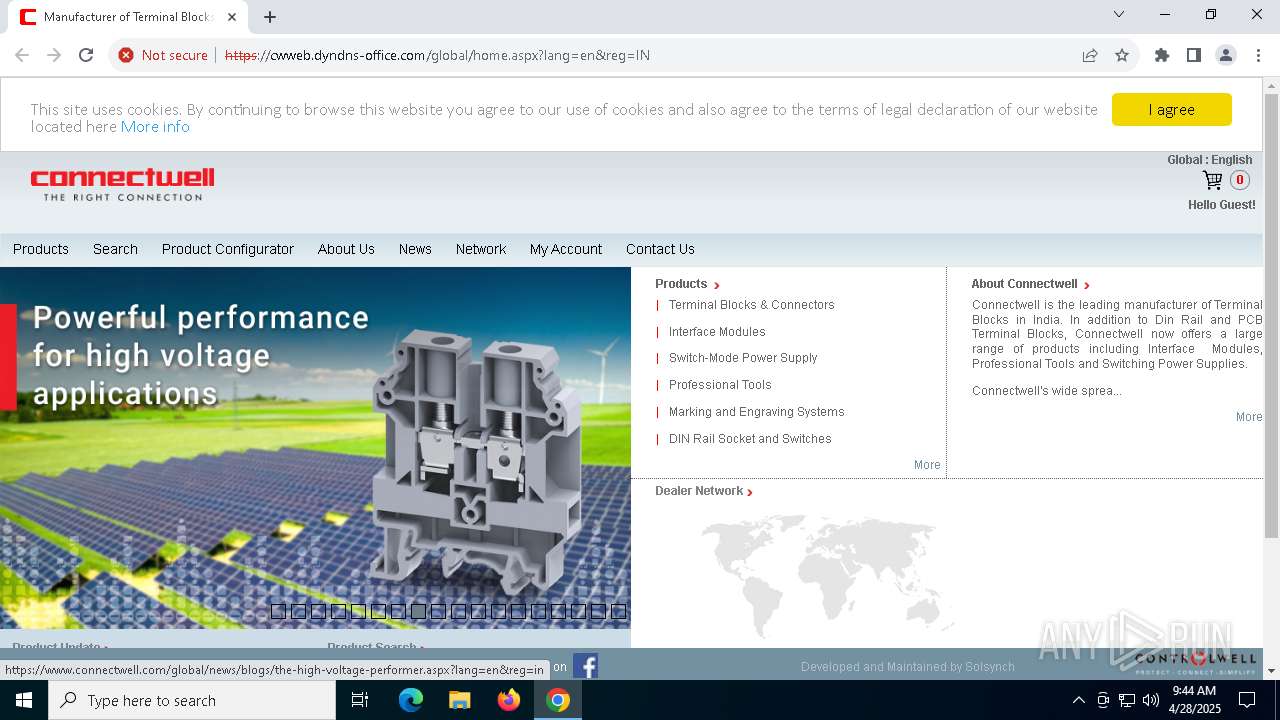Open the Chrome profile avatar
The image size is (1280, 720).
[1226, 55]
